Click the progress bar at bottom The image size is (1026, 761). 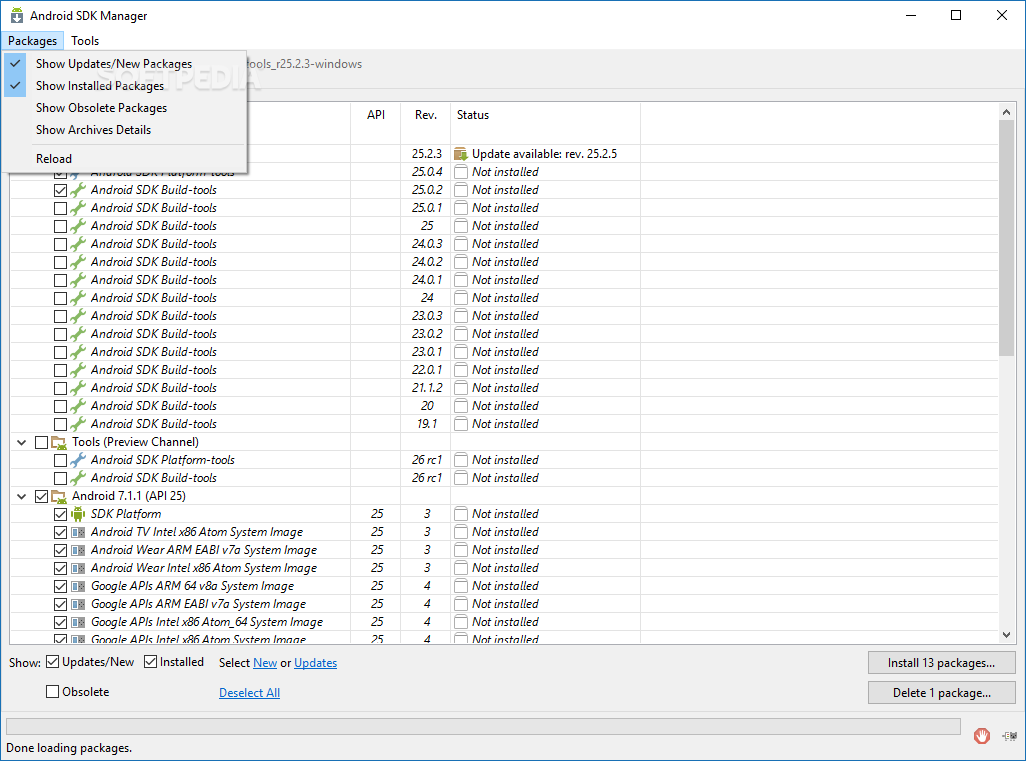[483, 726]
